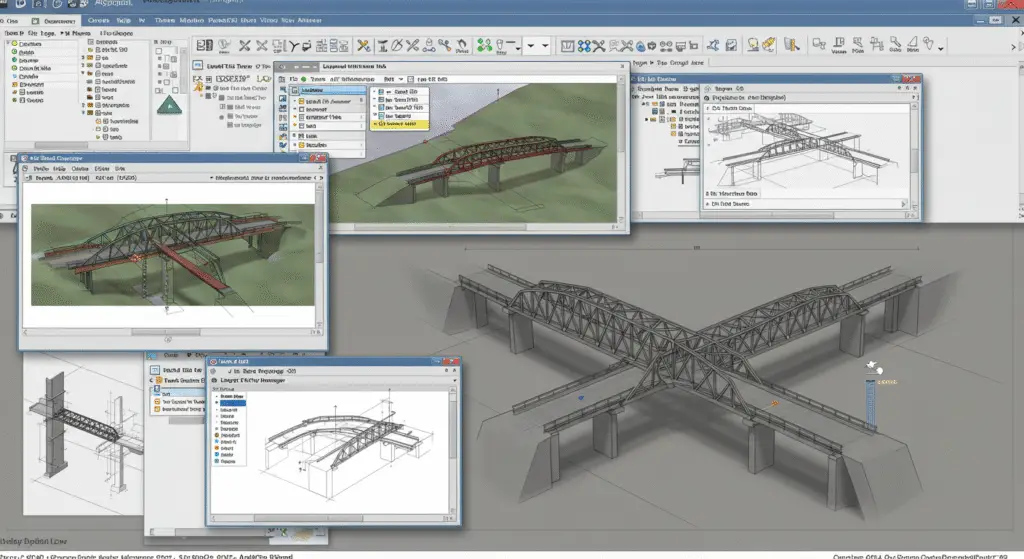Click the triangle shape tool near the toolbar end
The height and width of the screenshot is (559, 1024).
(x=913, y=42)
